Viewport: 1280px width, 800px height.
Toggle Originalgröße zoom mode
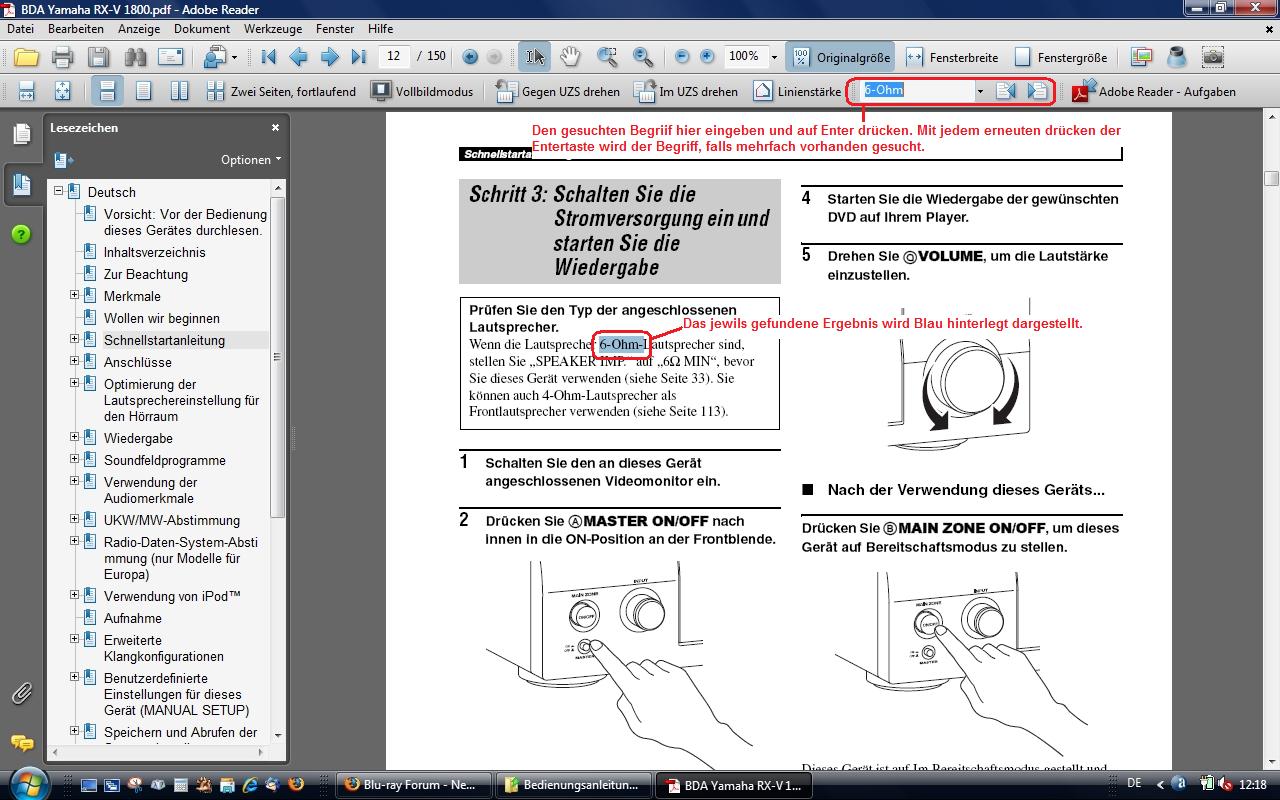[841, 57]
